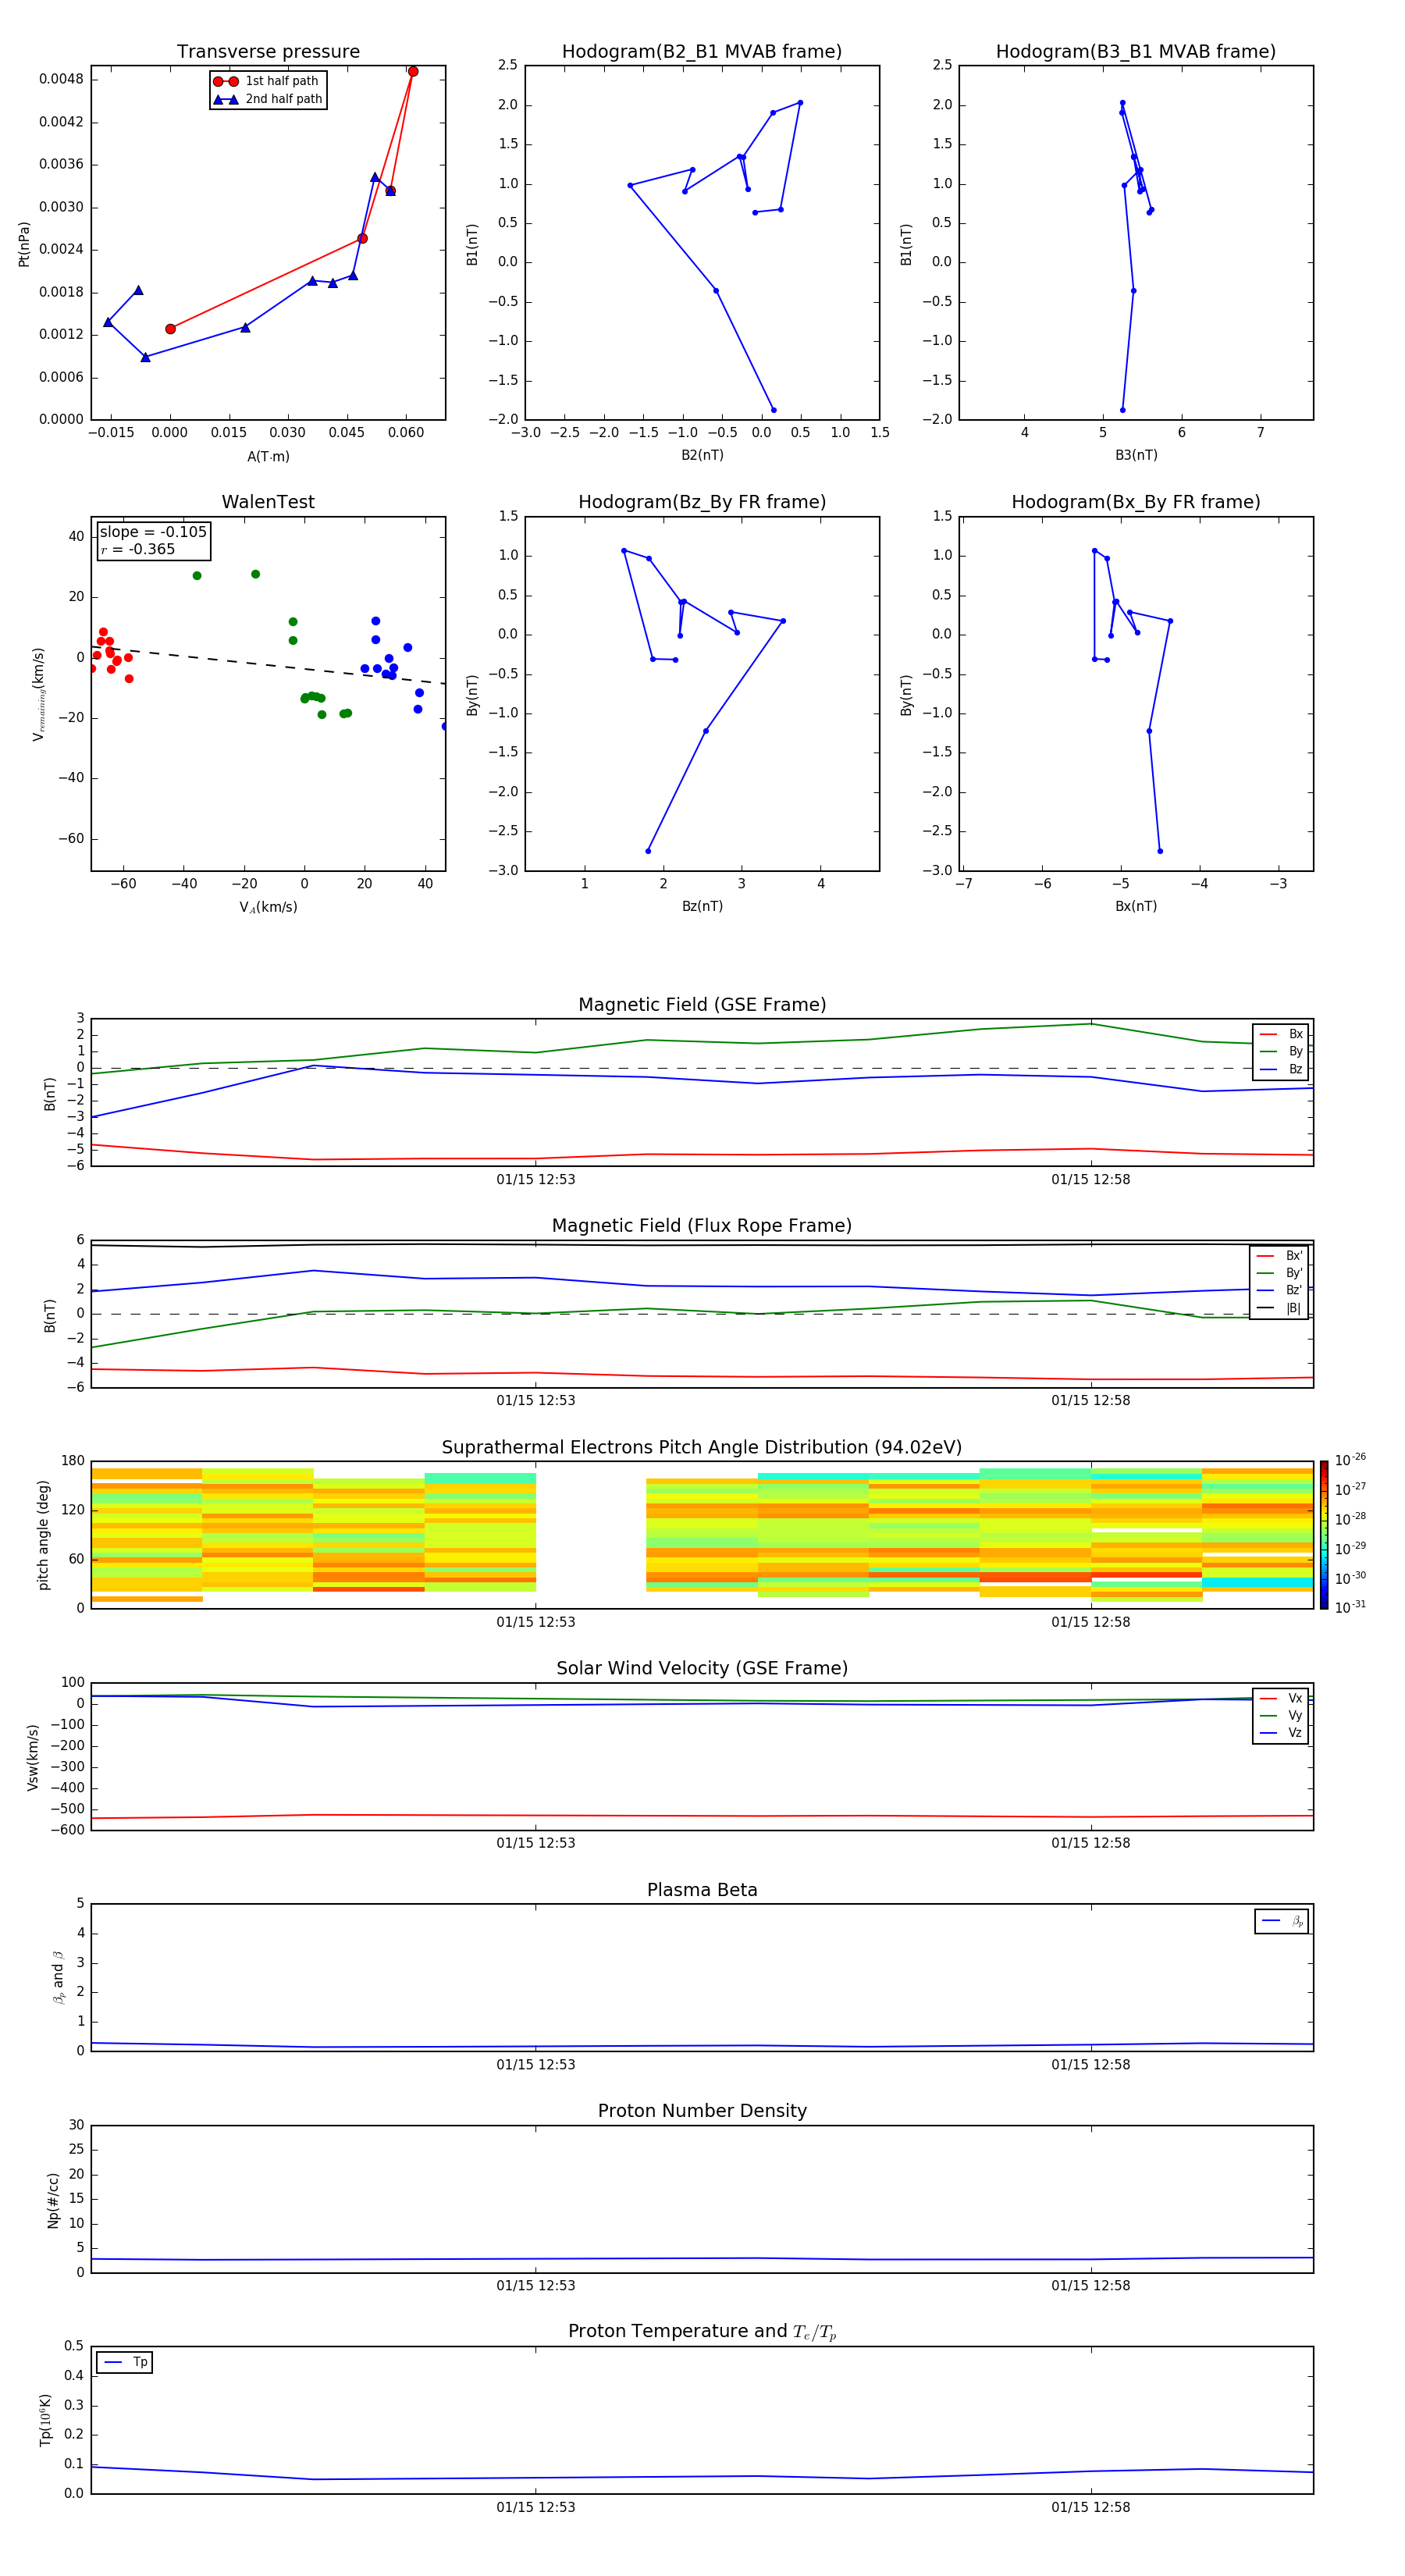1405x2576 pixels.
Task: Select By entry in GSE magnetic field legend
Action: pos(1281,1051)
